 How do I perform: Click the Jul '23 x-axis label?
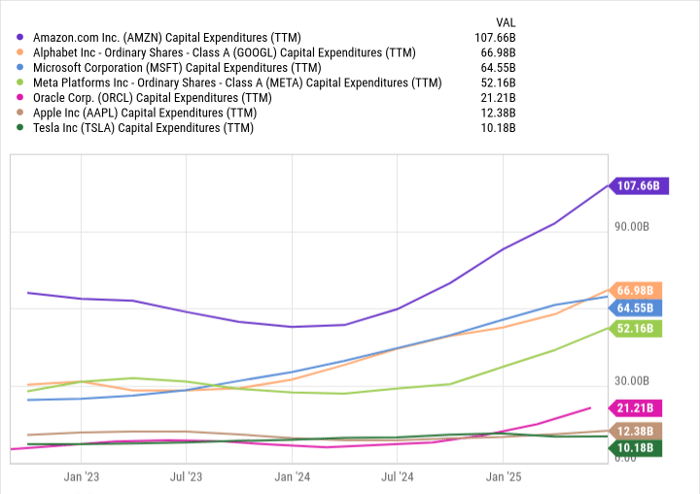[x=186, y=477]
